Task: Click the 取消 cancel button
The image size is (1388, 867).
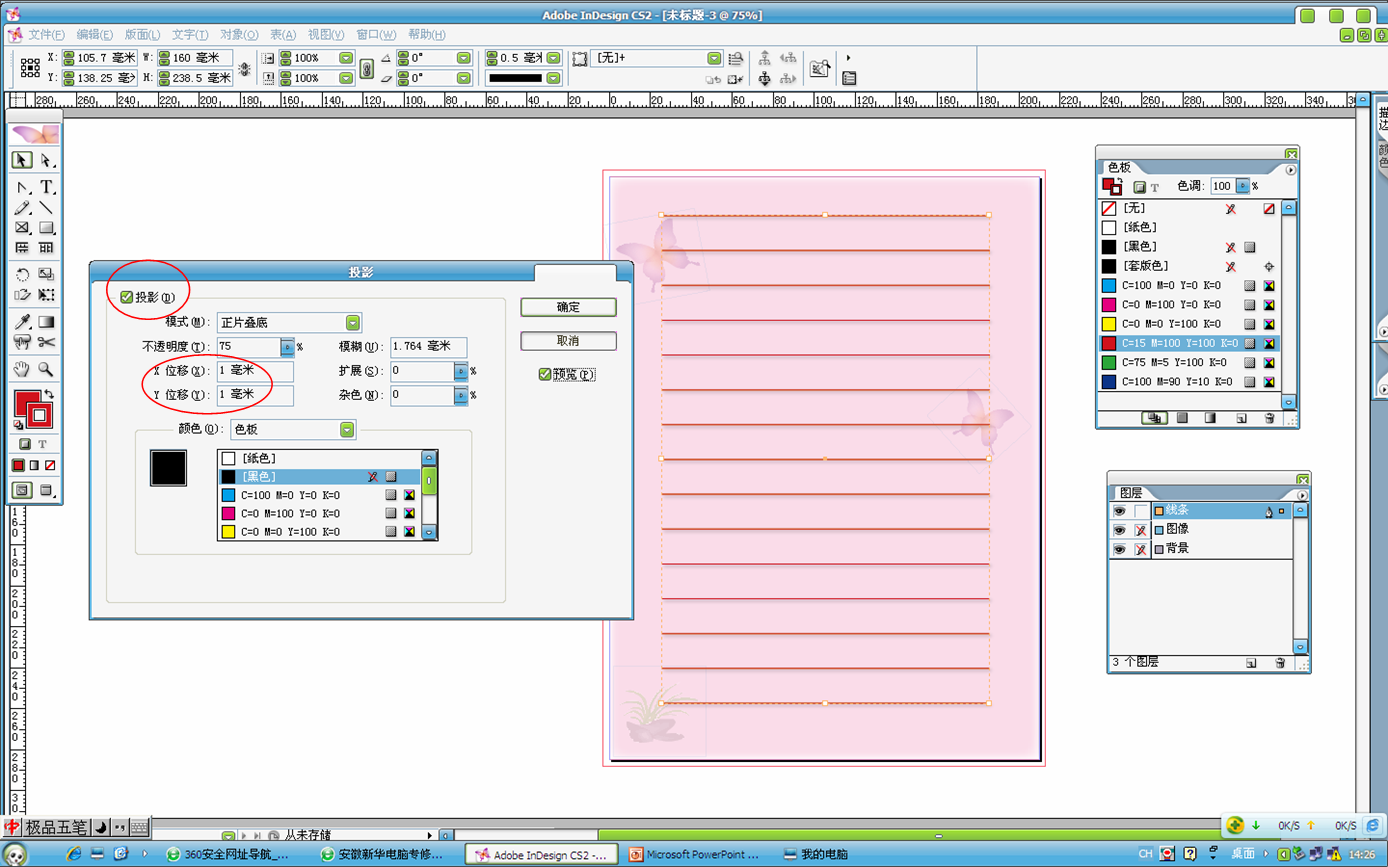Action: pos(568,341)
